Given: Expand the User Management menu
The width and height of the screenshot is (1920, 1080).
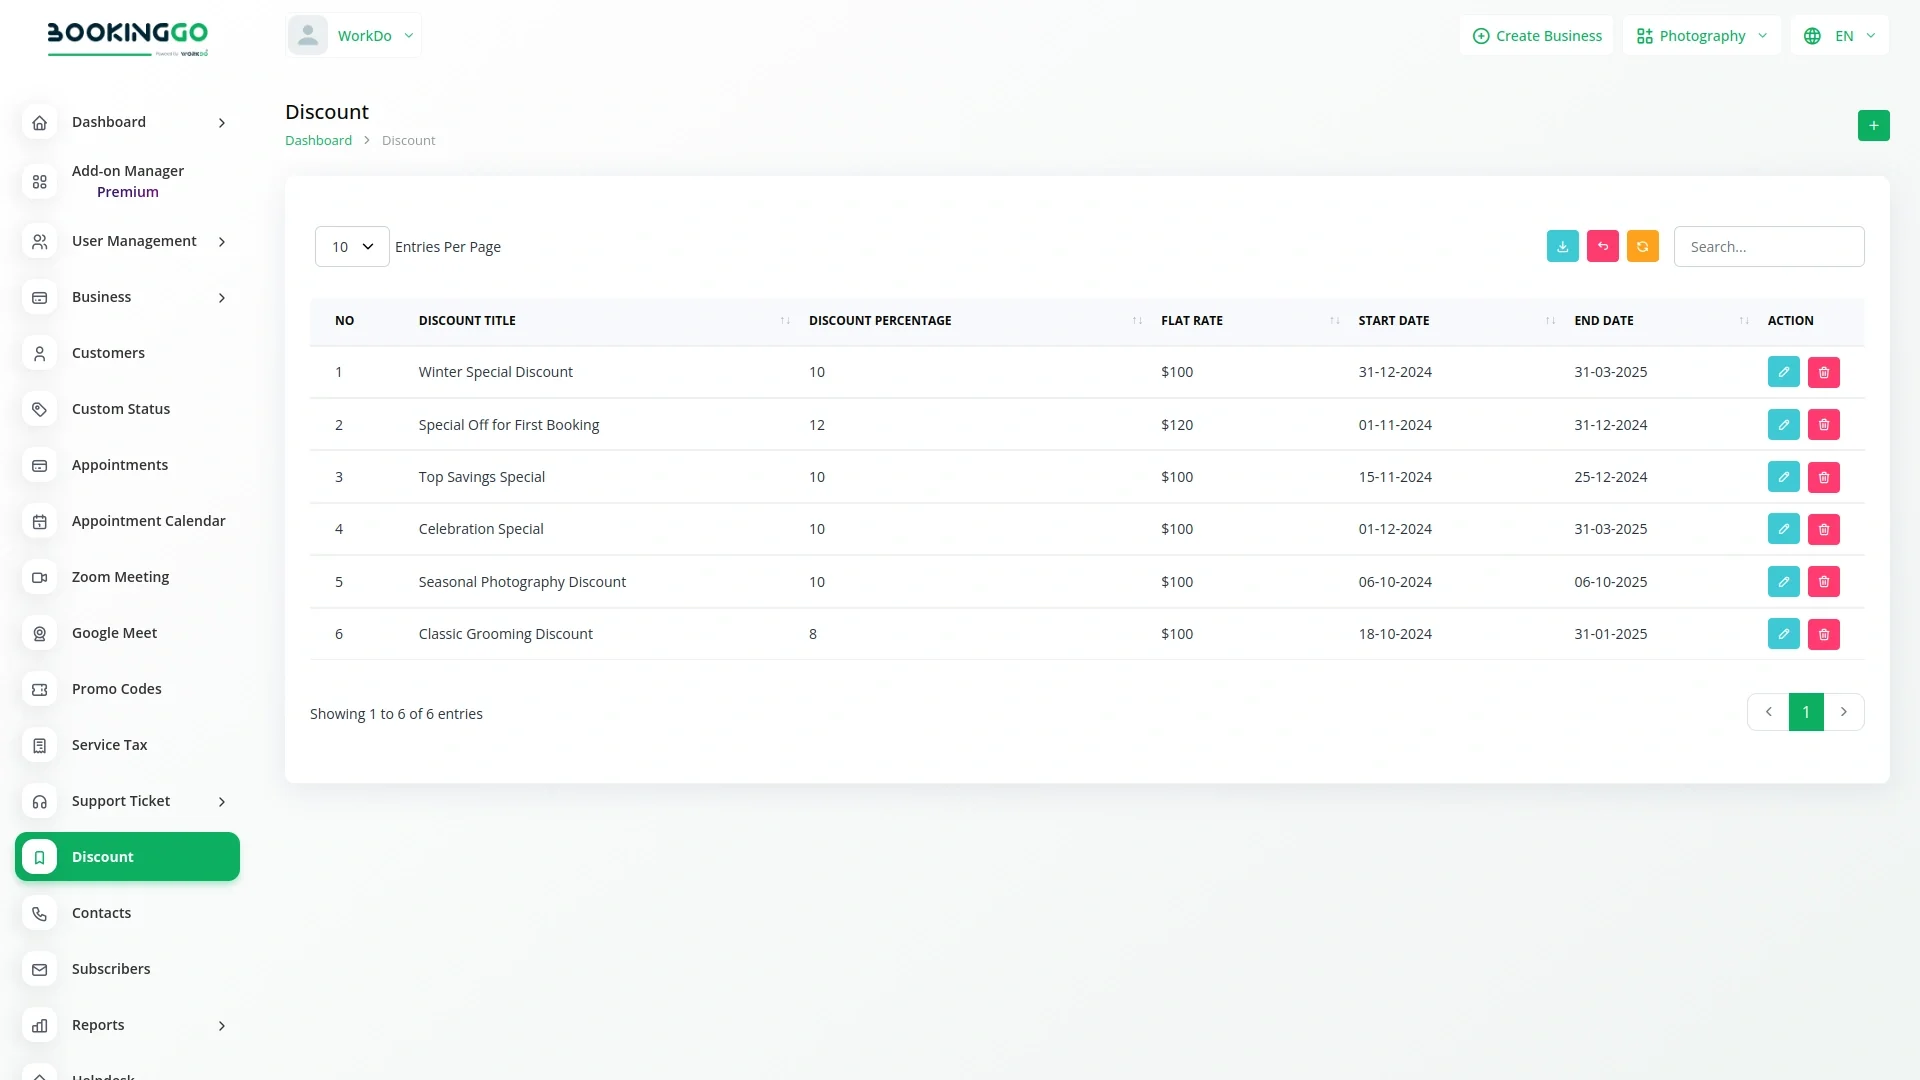Looking at the screenshot, I should pyautogui.click(x=134, y=241).
